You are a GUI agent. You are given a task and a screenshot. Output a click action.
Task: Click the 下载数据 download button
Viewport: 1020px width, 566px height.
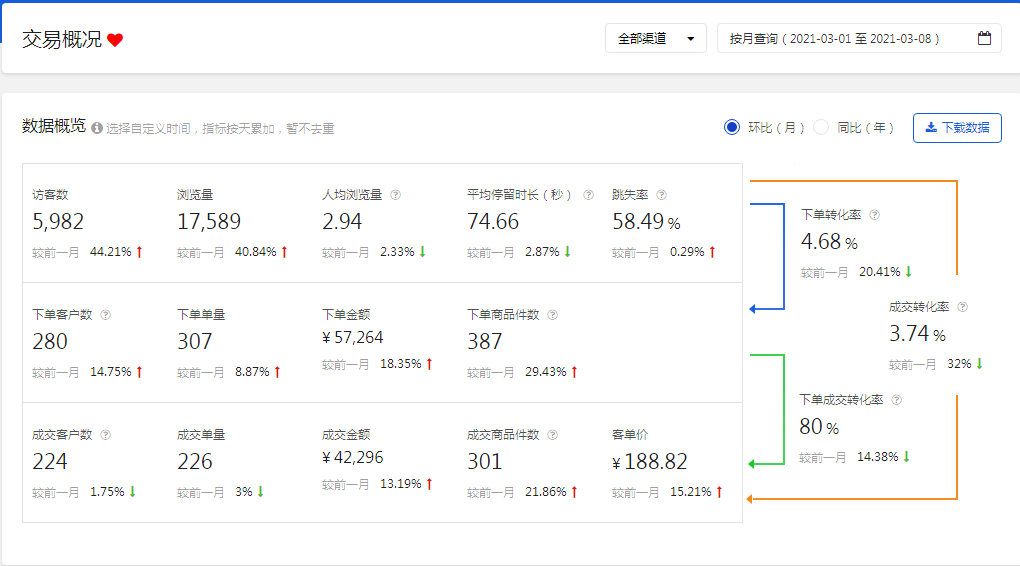click(957, 128)
